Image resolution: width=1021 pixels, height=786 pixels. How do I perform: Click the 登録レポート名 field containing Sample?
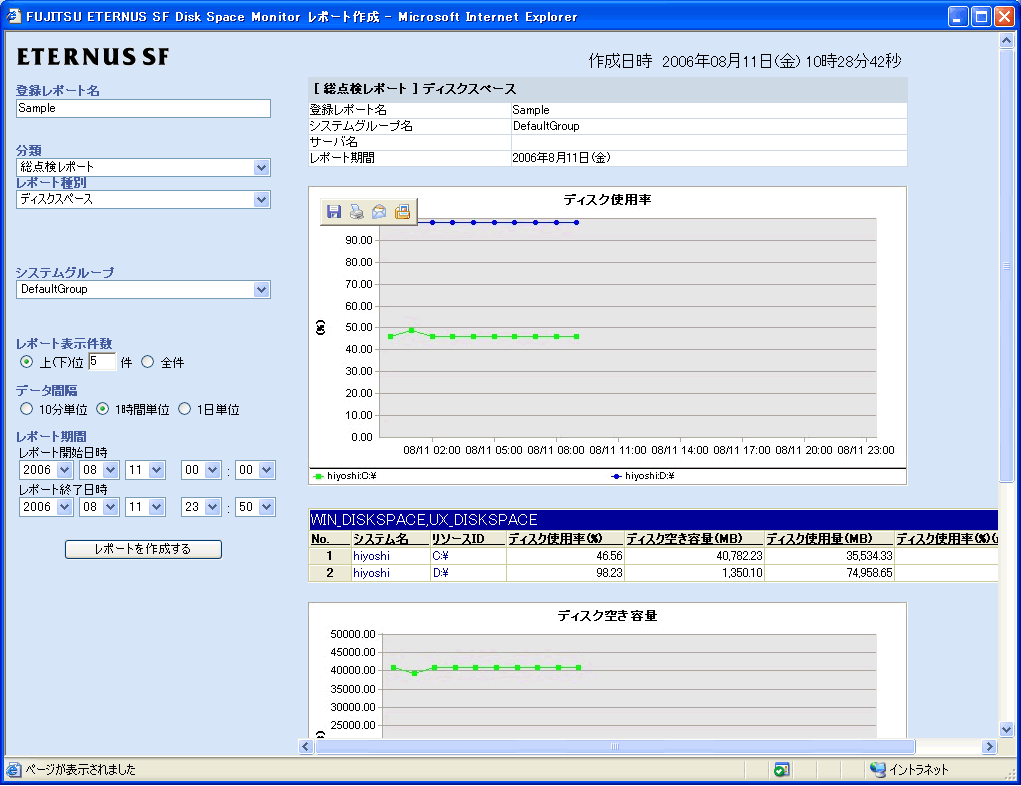point(143,109)
